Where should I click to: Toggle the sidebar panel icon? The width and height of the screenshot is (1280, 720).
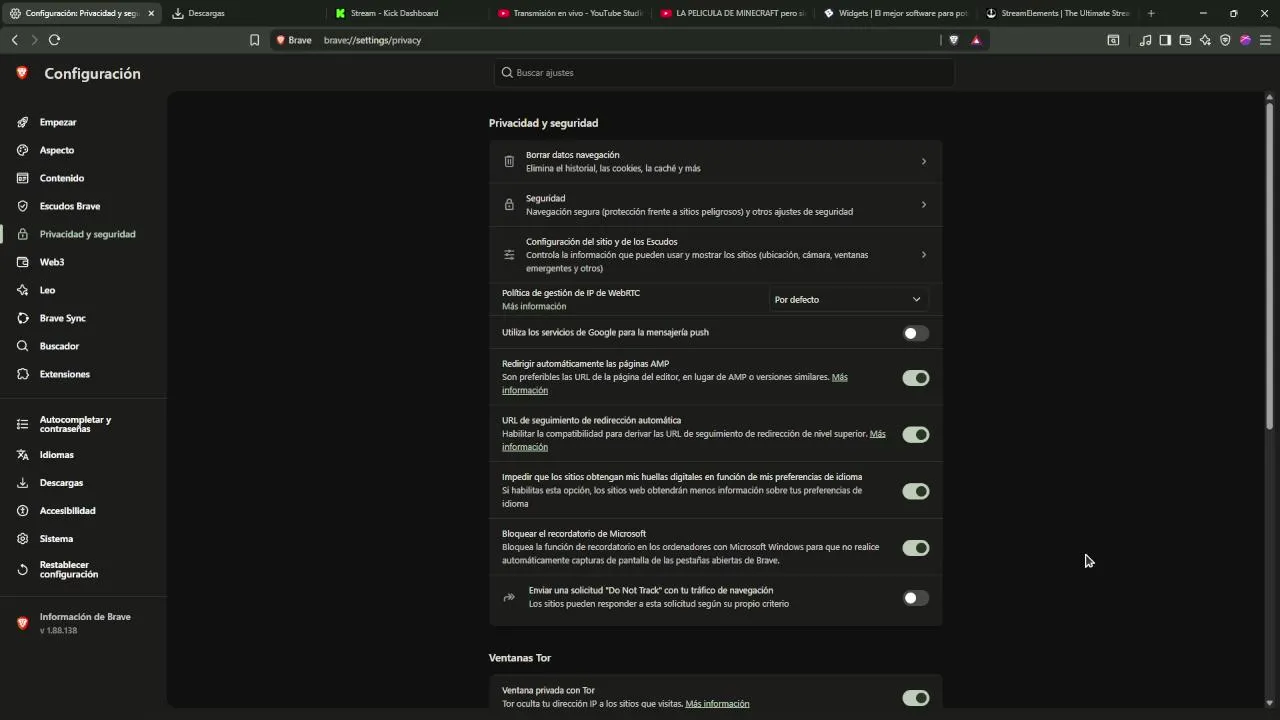[1165, 40]
